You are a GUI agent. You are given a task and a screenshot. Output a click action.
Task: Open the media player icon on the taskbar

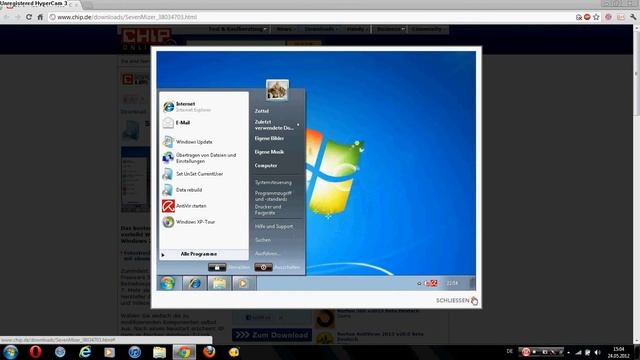coord(109,352)
